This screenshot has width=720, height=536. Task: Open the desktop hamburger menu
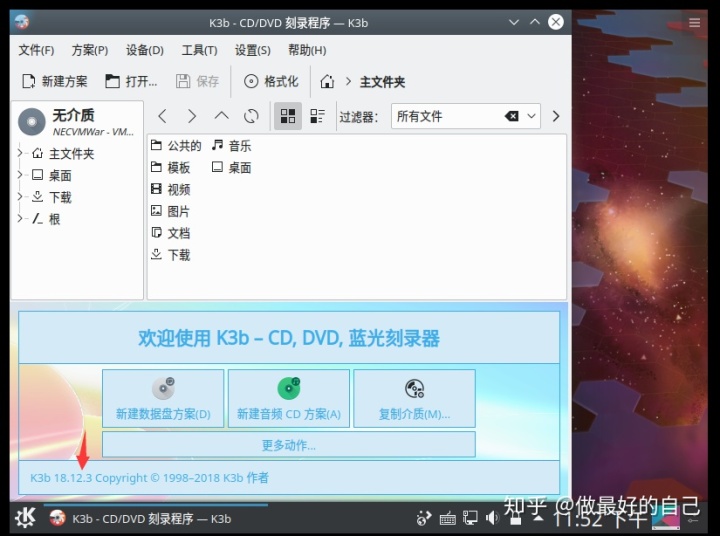[694, 23]
